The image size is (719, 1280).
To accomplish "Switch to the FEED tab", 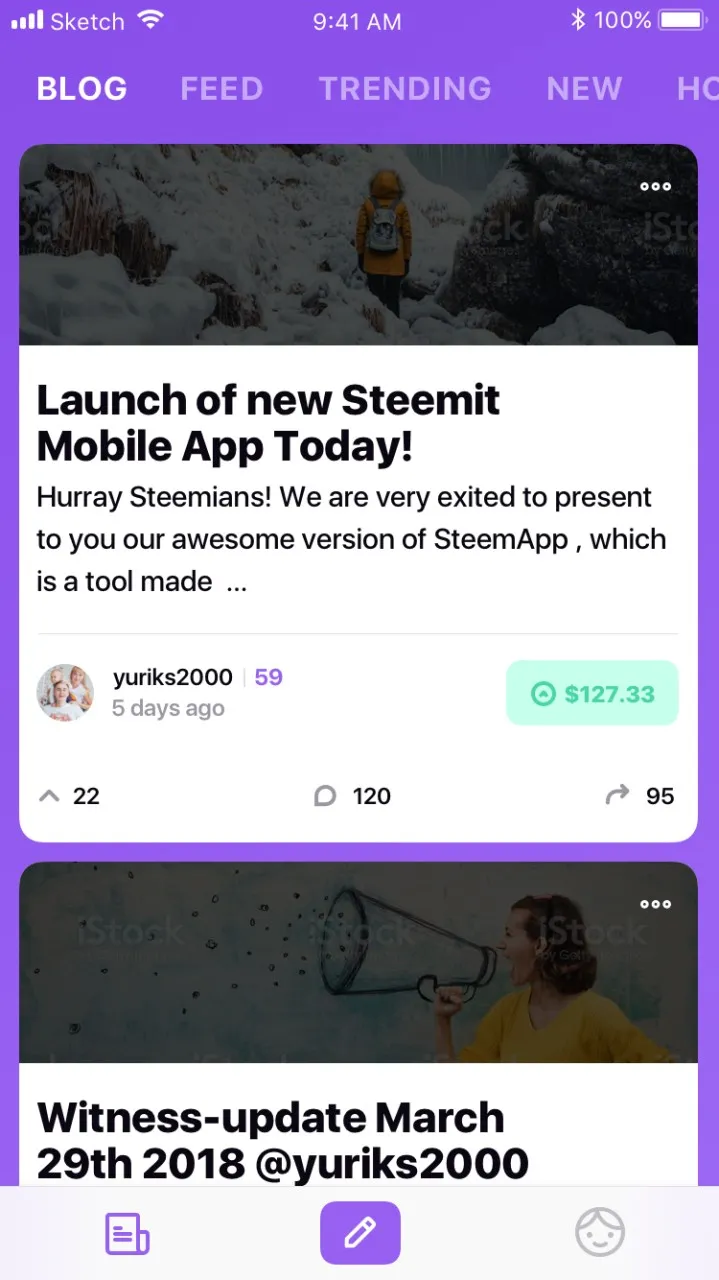I will click(222, 89).
